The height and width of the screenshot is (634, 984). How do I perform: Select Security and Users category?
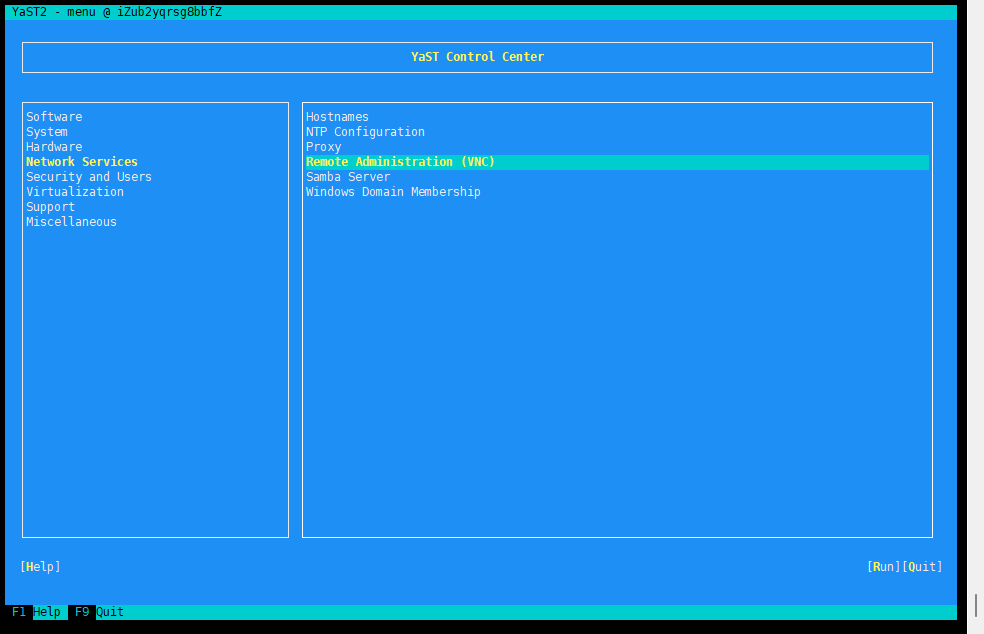[88, 177]
